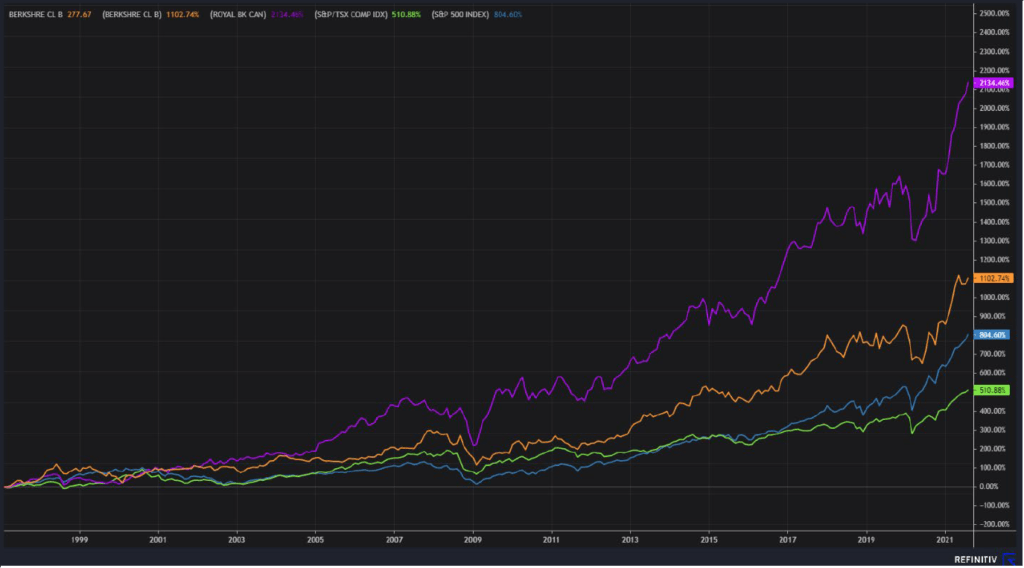Click the purple 2134.46% price tag

click(993, 83)
